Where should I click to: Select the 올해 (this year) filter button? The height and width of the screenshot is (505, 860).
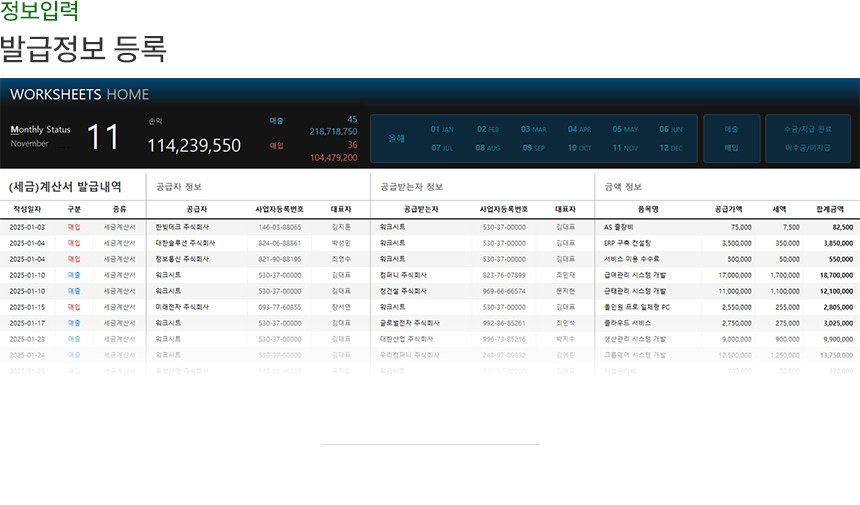click(397, 138)
